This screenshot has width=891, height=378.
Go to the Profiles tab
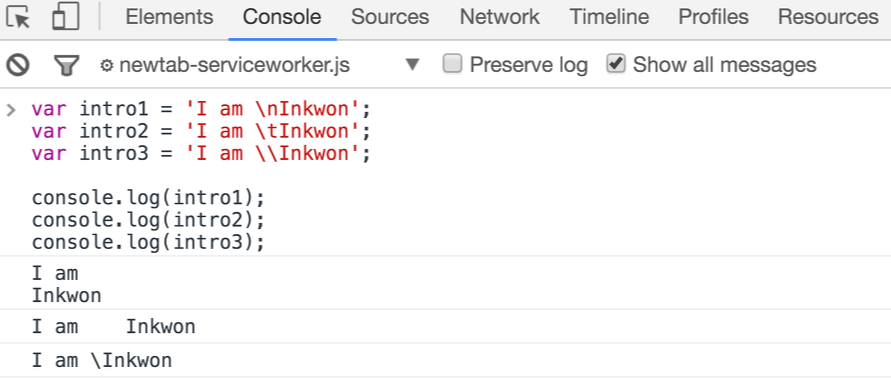tap(713, 17)
